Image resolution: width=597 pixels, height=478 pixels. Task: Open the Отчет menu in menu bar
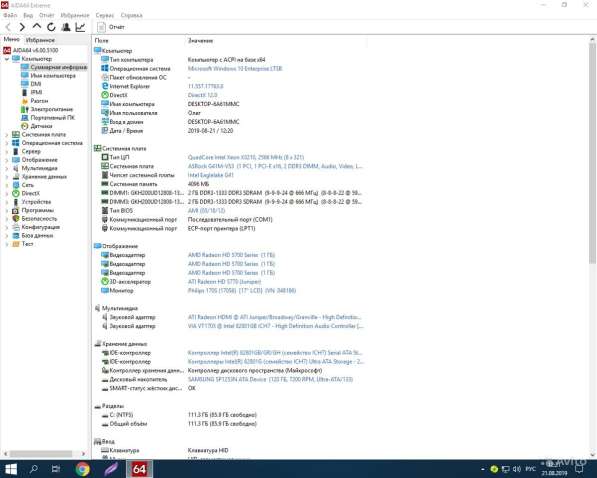click(x=47, y=15)
